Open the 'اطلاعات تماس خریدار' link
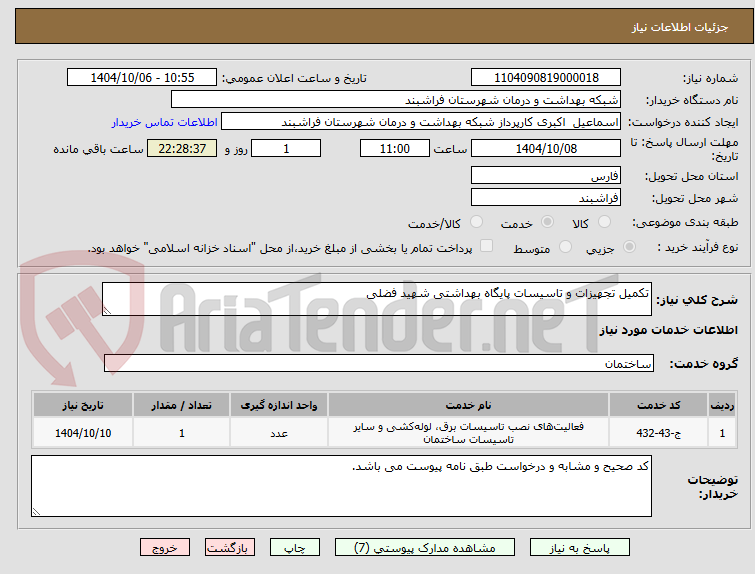 coord(165,122)
